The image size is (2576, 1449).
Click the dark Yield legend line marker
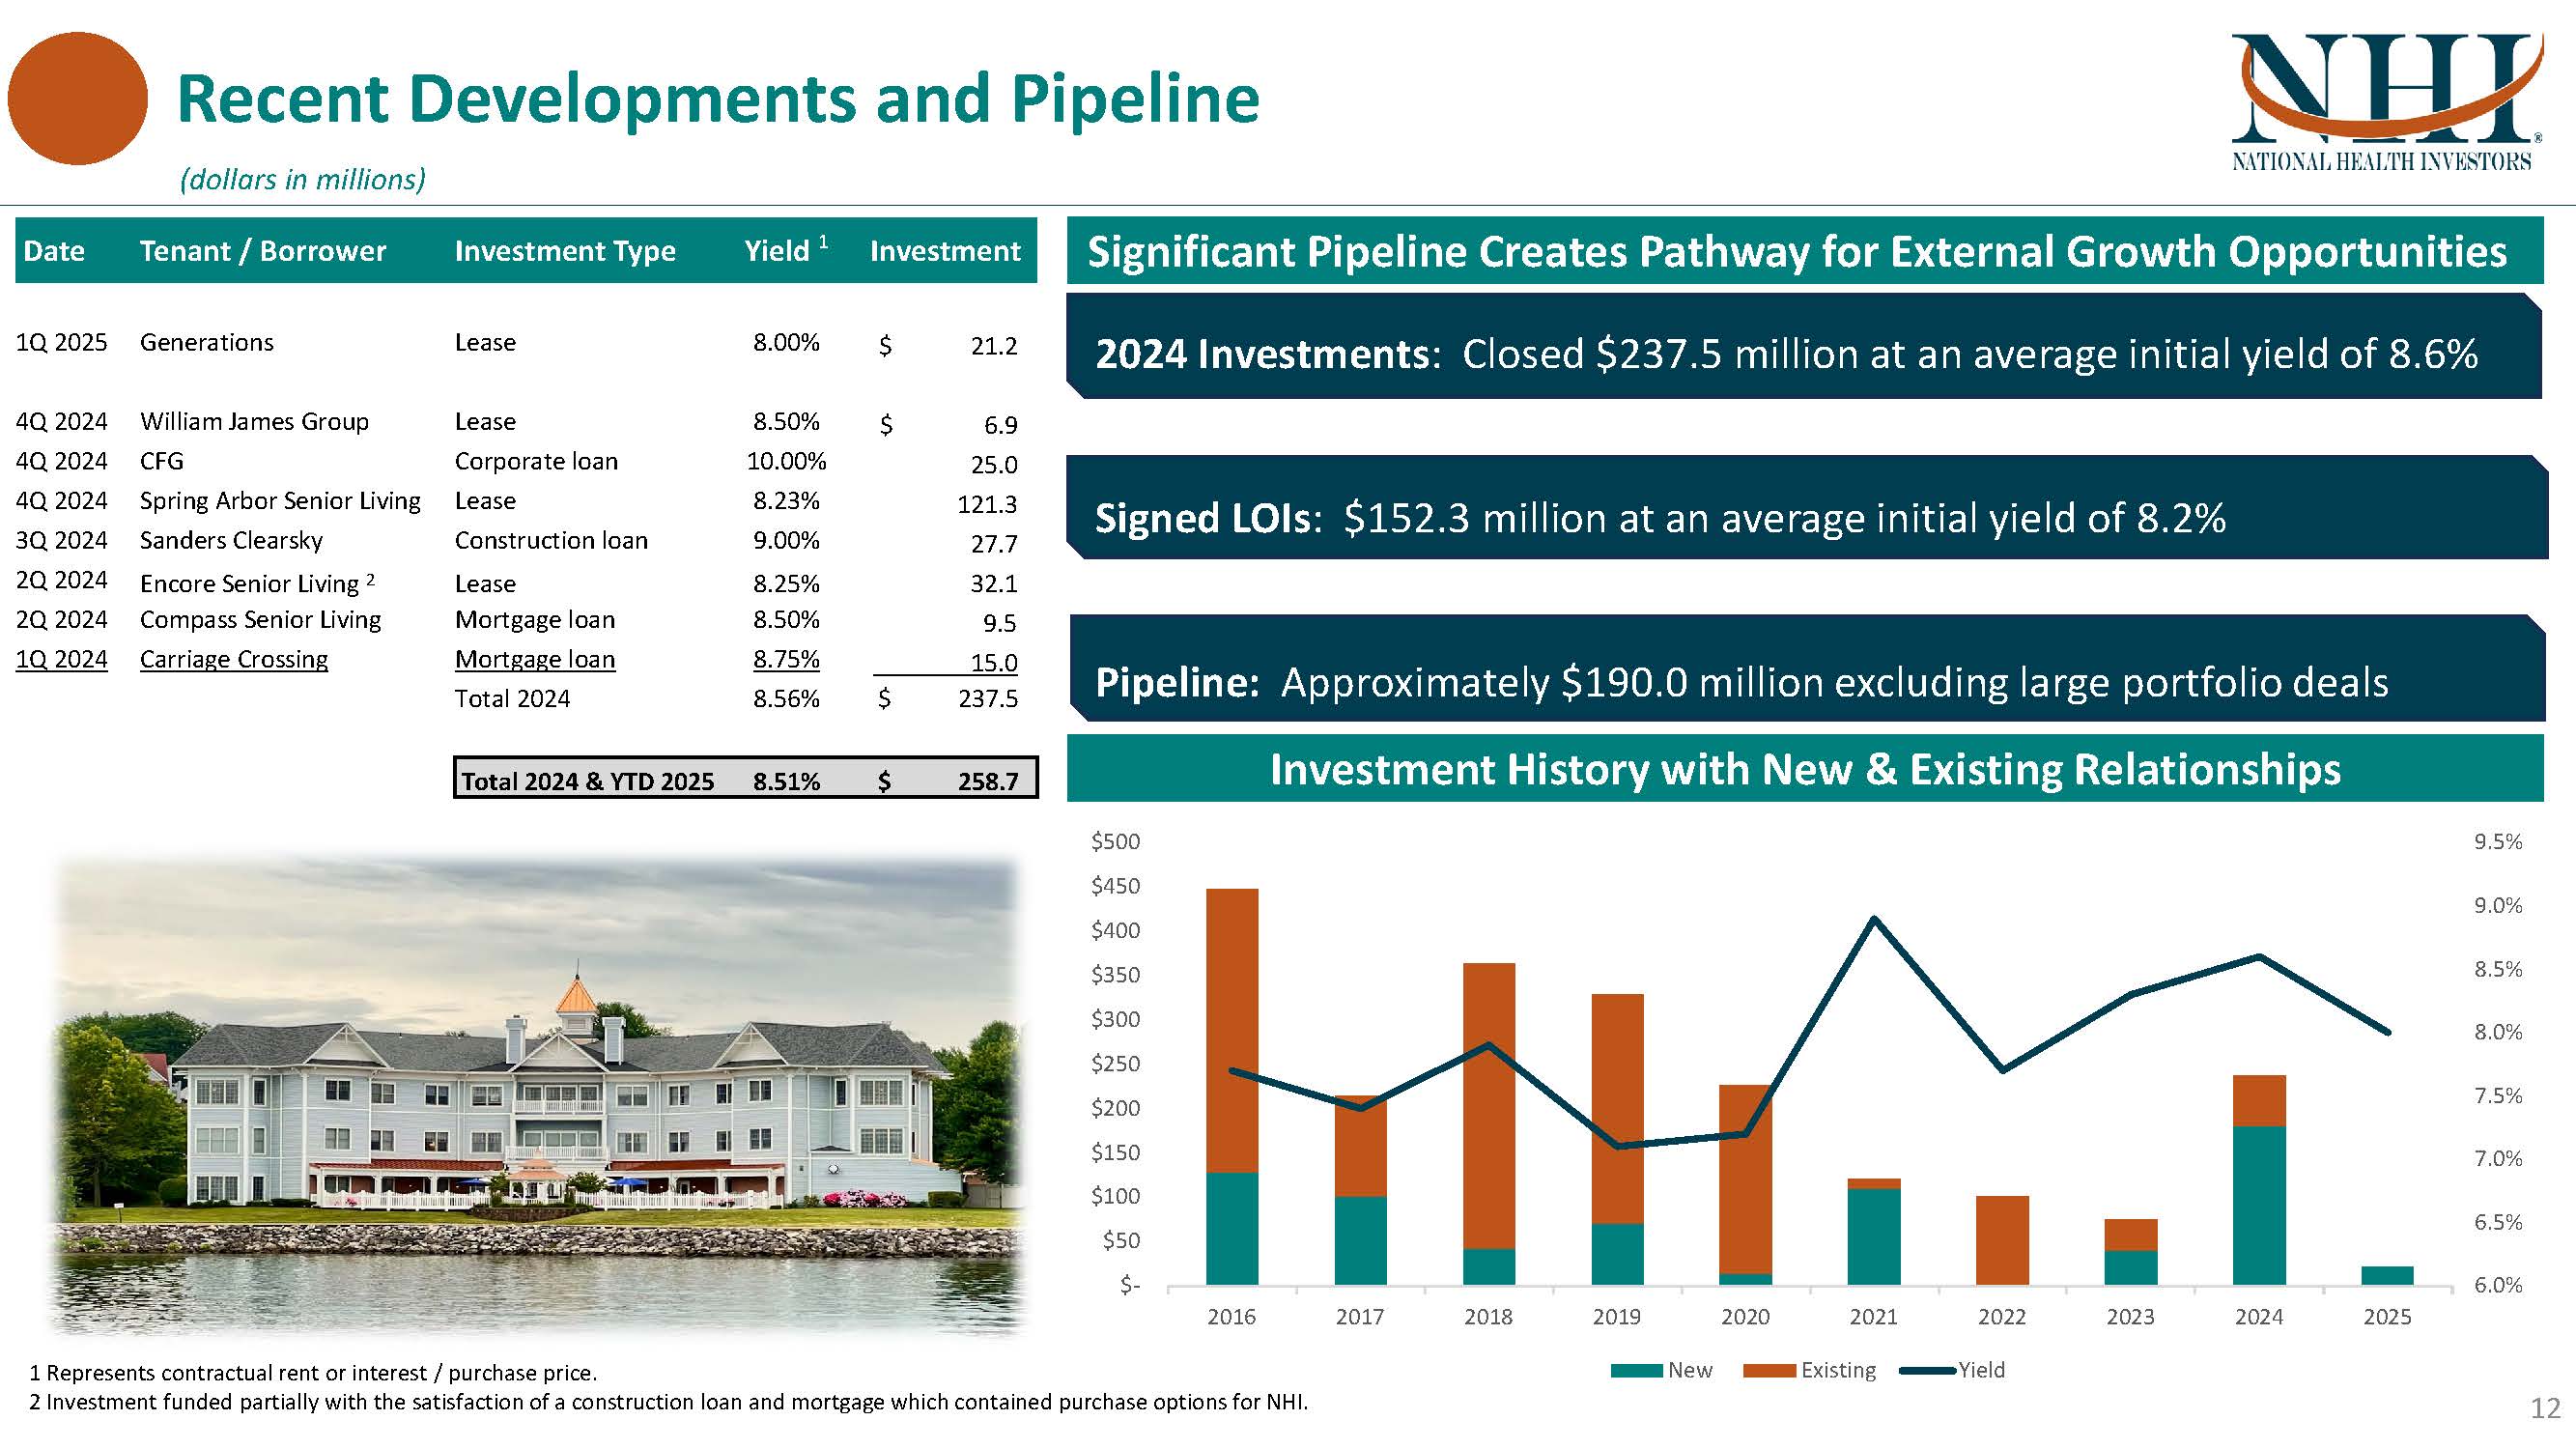[x=1927, y=1371]
